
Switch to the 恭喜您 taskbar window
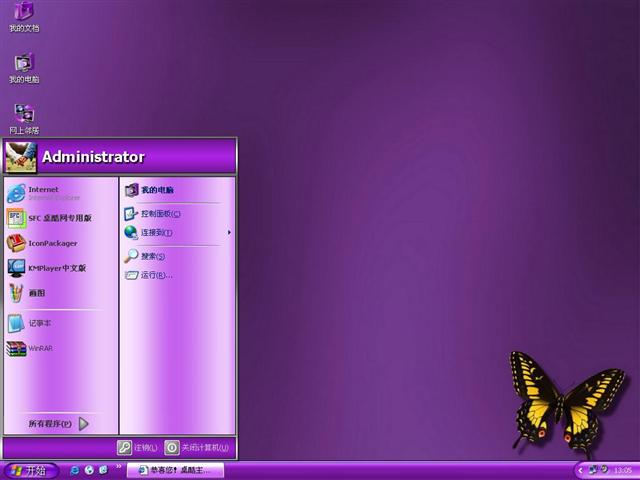pos(176,470)
